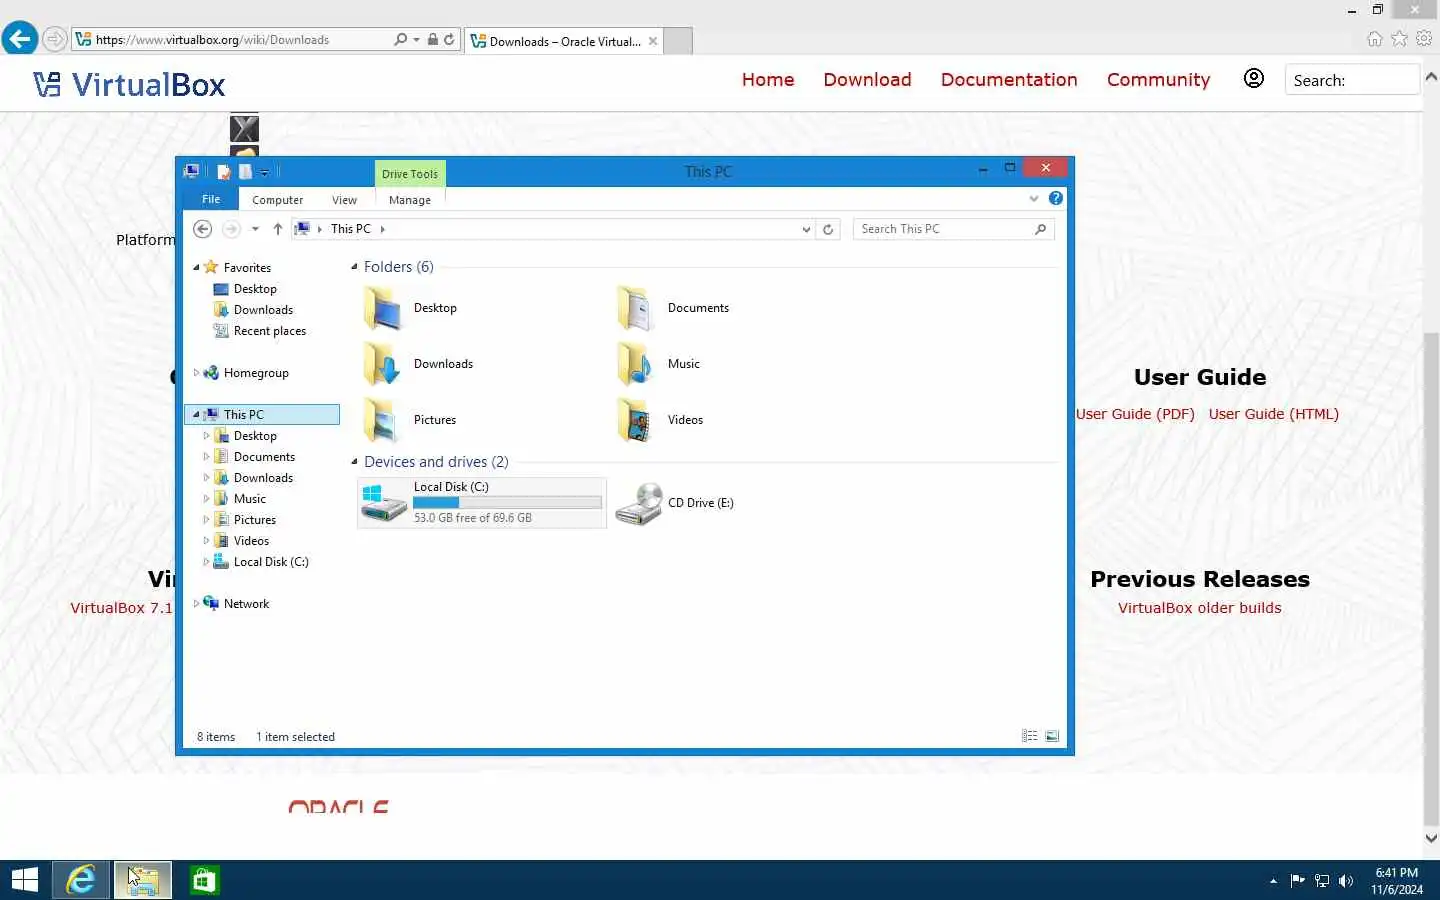Open the Downloads folder in Folders group
This screenshot has height=900, width=1440.
[x=418, y=364]
